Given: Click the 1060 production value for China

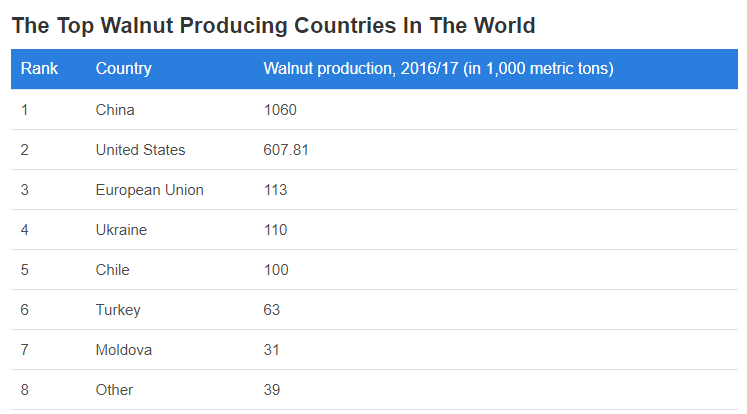Looking at the screenshot, I should (280, 110).
